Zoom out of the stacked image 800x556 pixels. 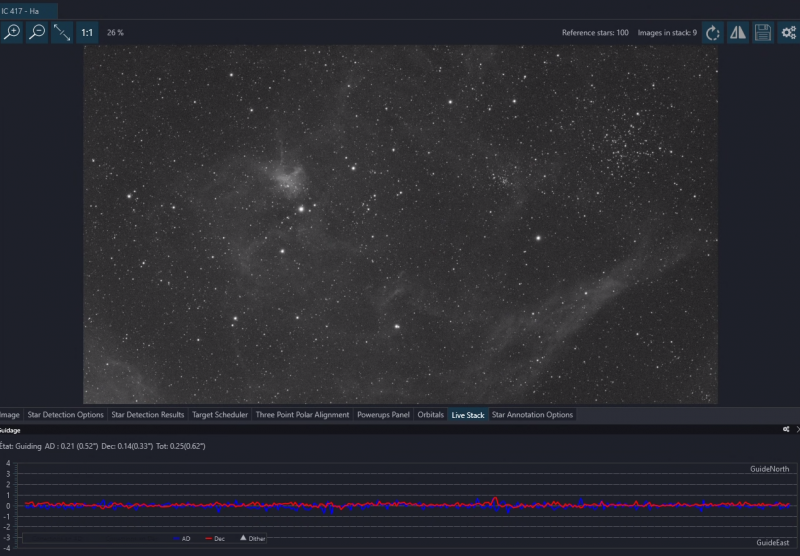click(37, 33)
